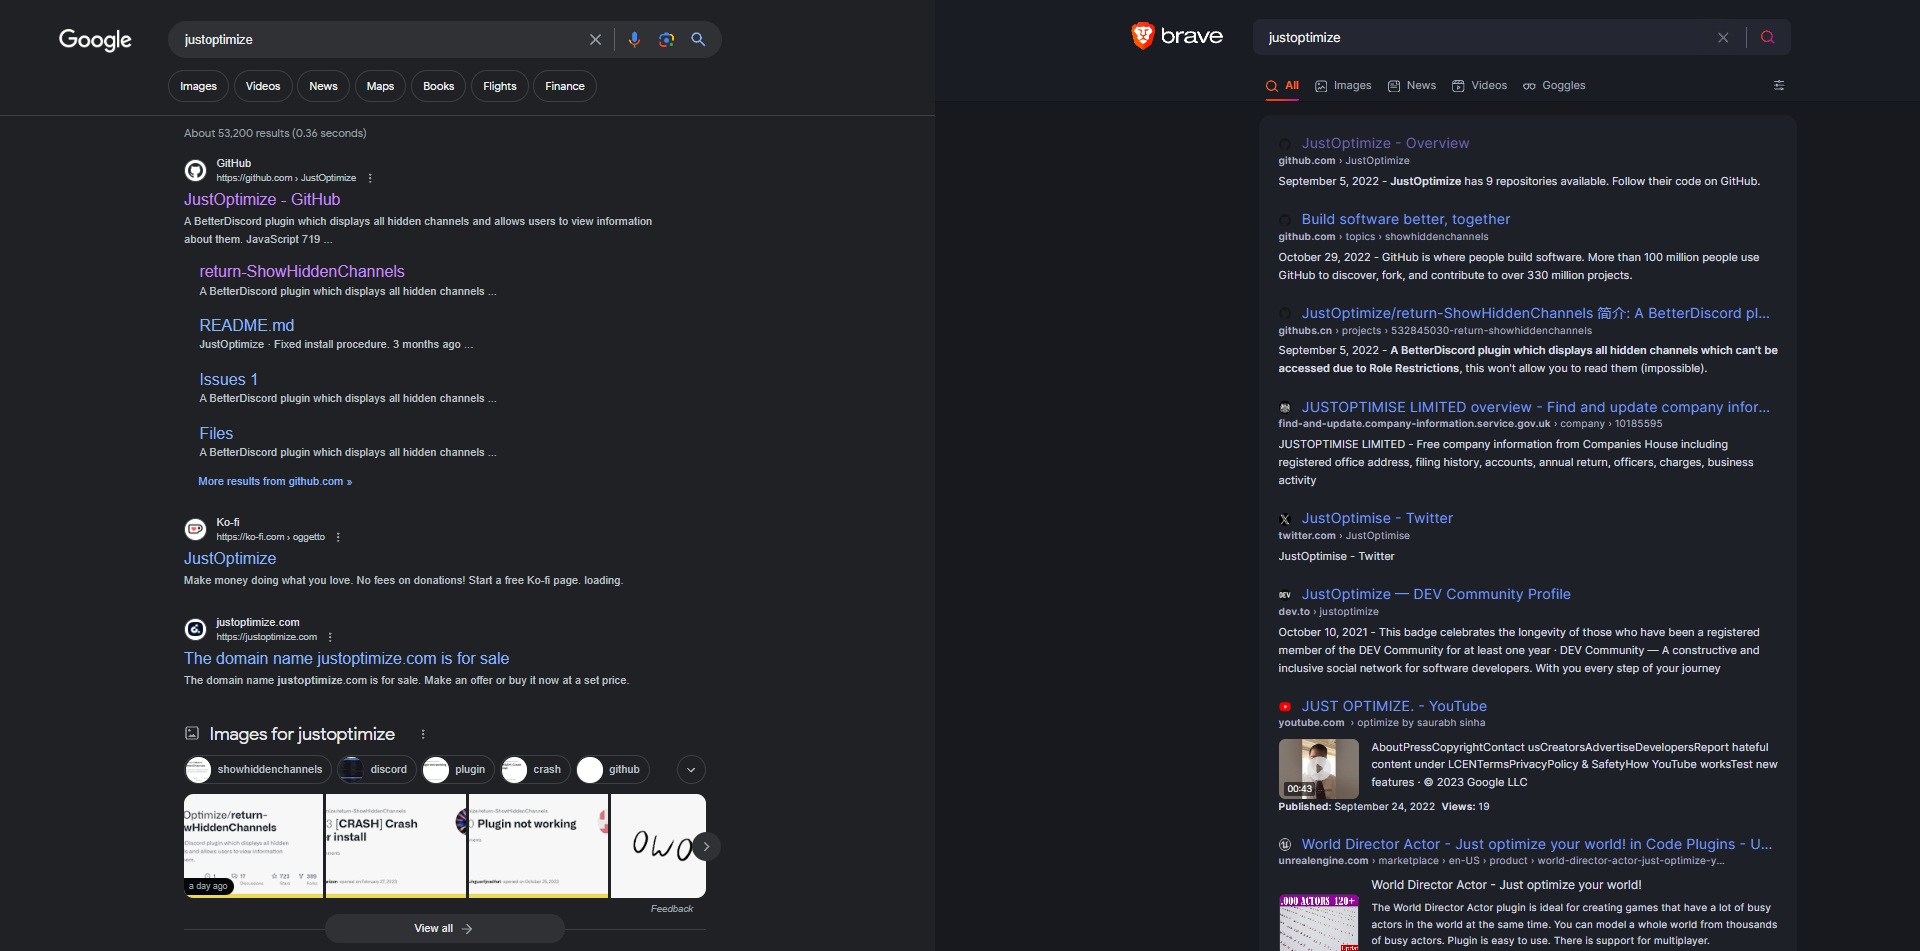Screen dimensions: 1920x951
Task: Select the showhiddenchannels image chip
Action: [256, 769]
